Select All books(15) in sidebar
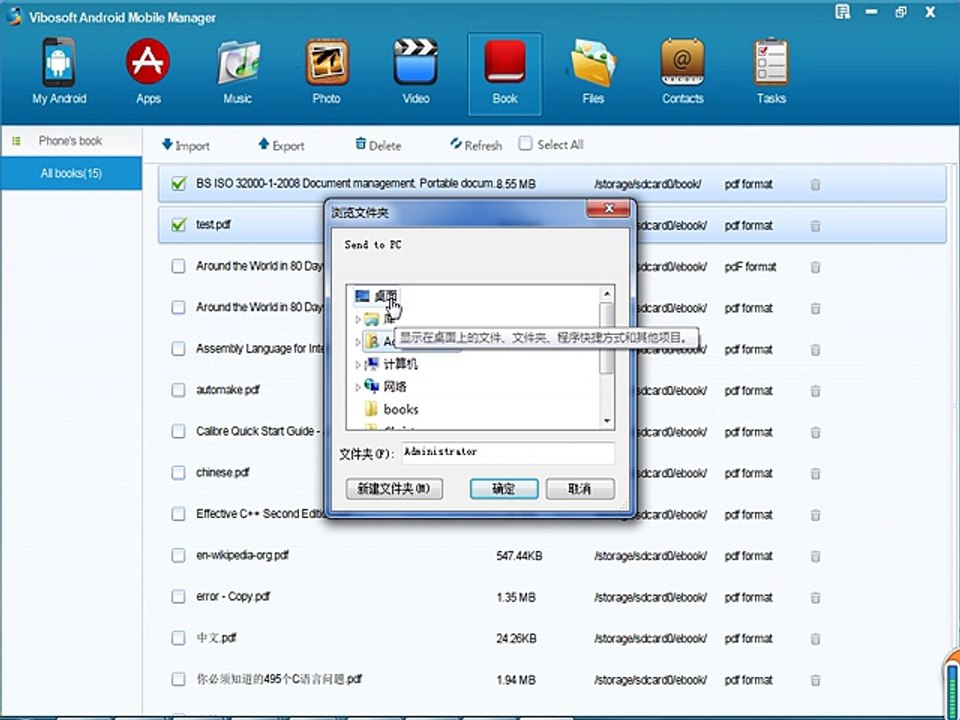The width and height of the screenshot is (960, 720). click(71, 173)
